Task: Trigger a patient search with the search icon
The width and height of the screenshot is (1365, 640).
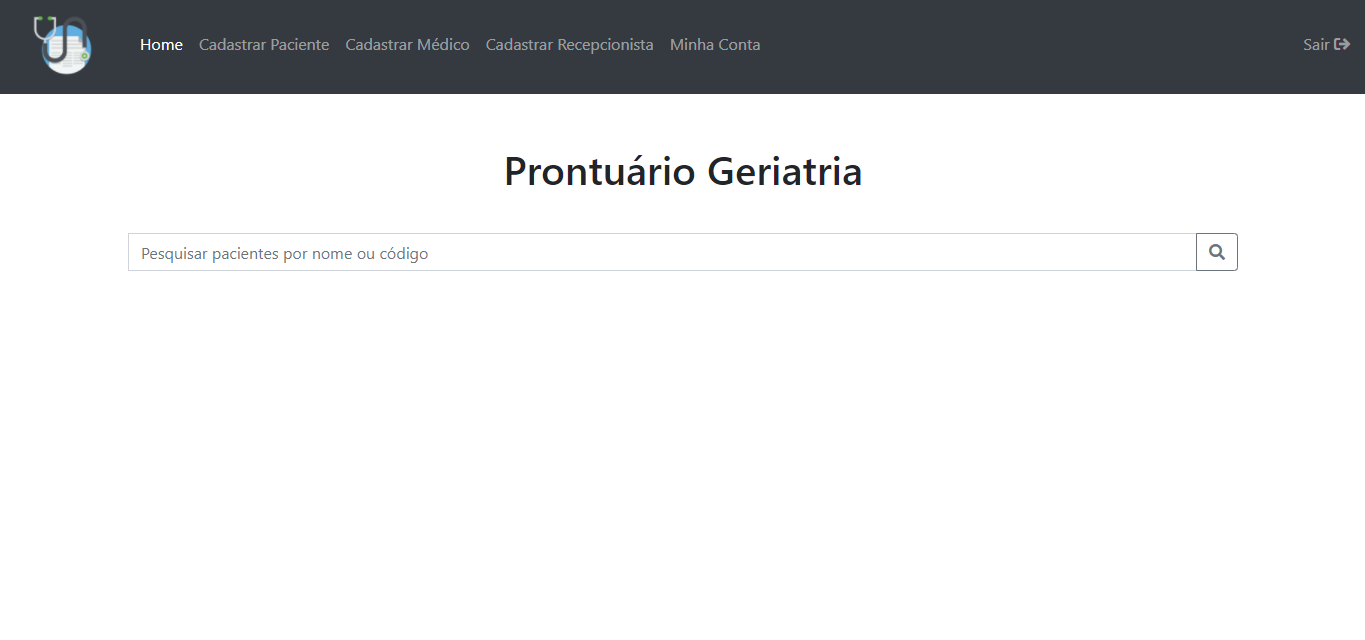Action: click(1216, 252)
